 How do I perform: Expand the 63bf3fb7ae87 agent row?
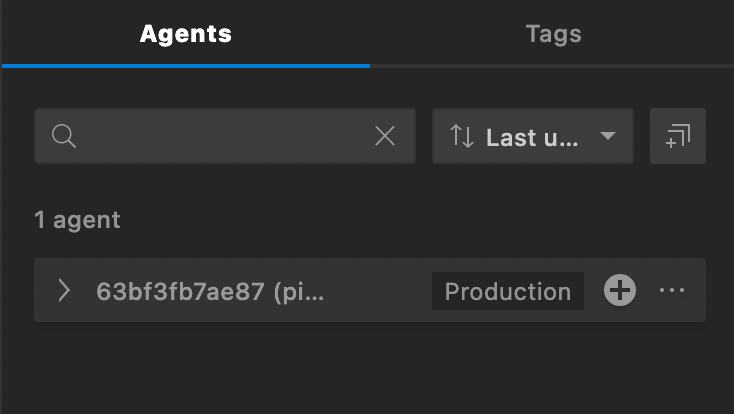click(x=64, y=291)
